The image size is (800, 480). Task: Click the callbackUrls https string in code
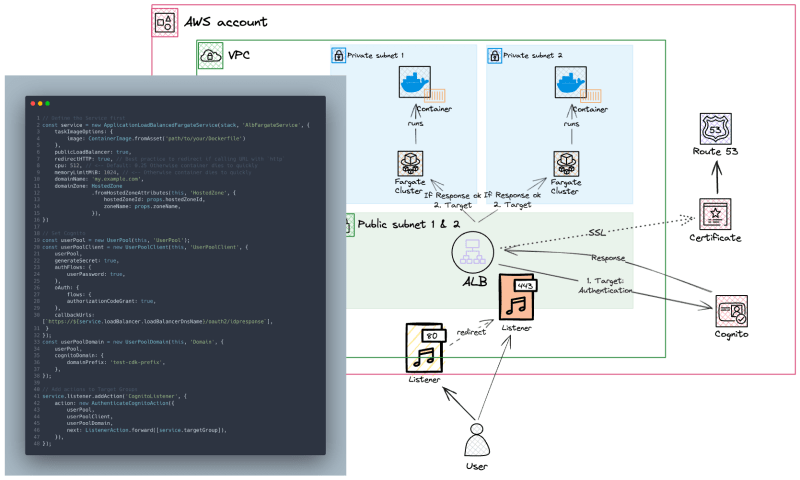pyautogui.click(x=157, y=321)
